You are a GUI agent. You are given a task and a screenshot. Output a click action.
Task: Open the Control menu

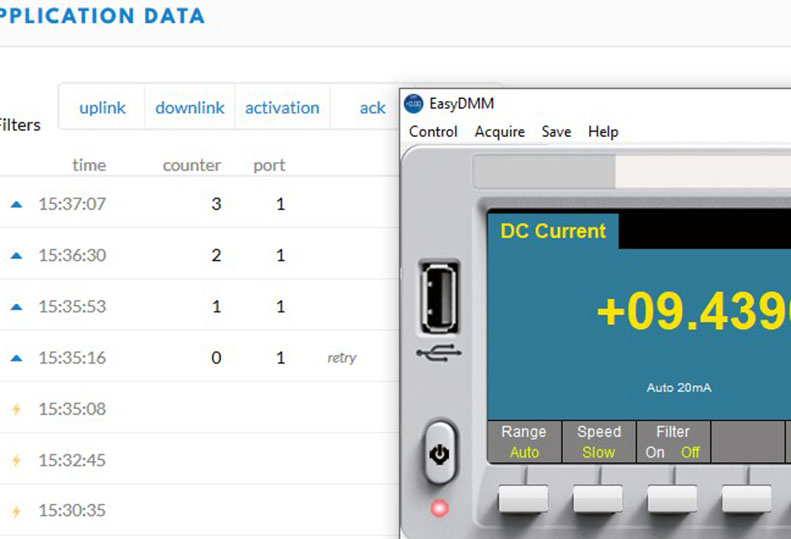click(x=433, y=132)
